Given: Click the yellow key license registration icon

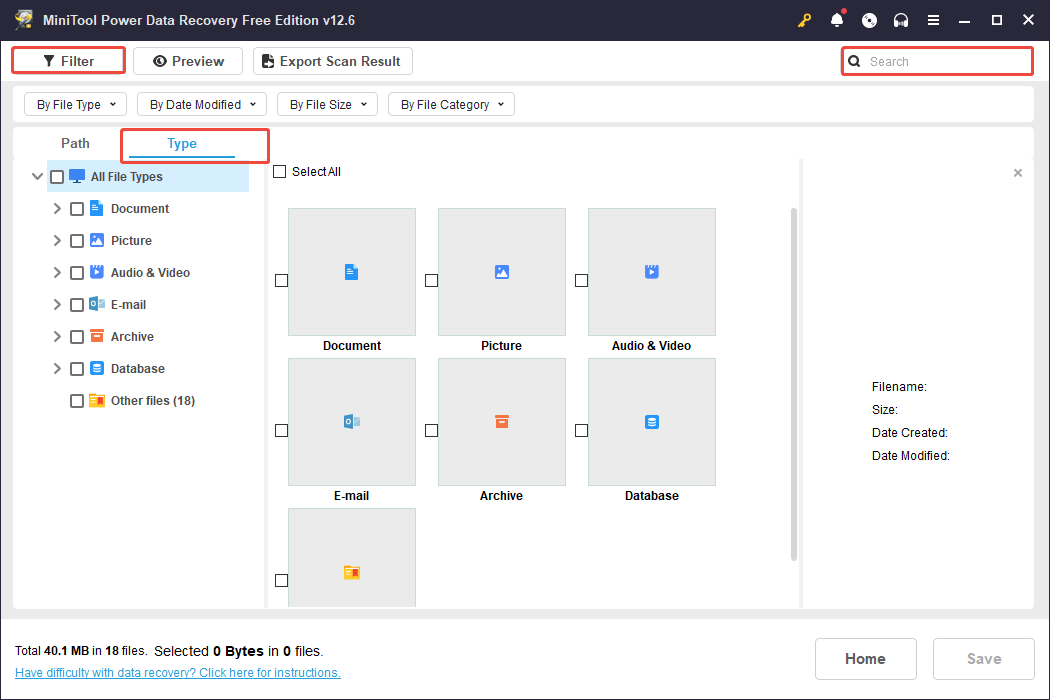Looking at the screenshot, I should [804, 19].
